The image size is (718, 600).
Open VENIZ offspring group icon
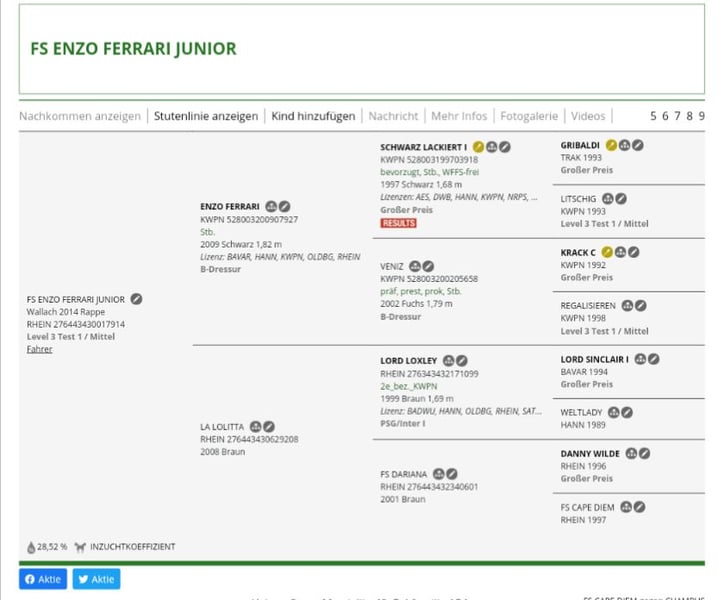tap(415, 266)
